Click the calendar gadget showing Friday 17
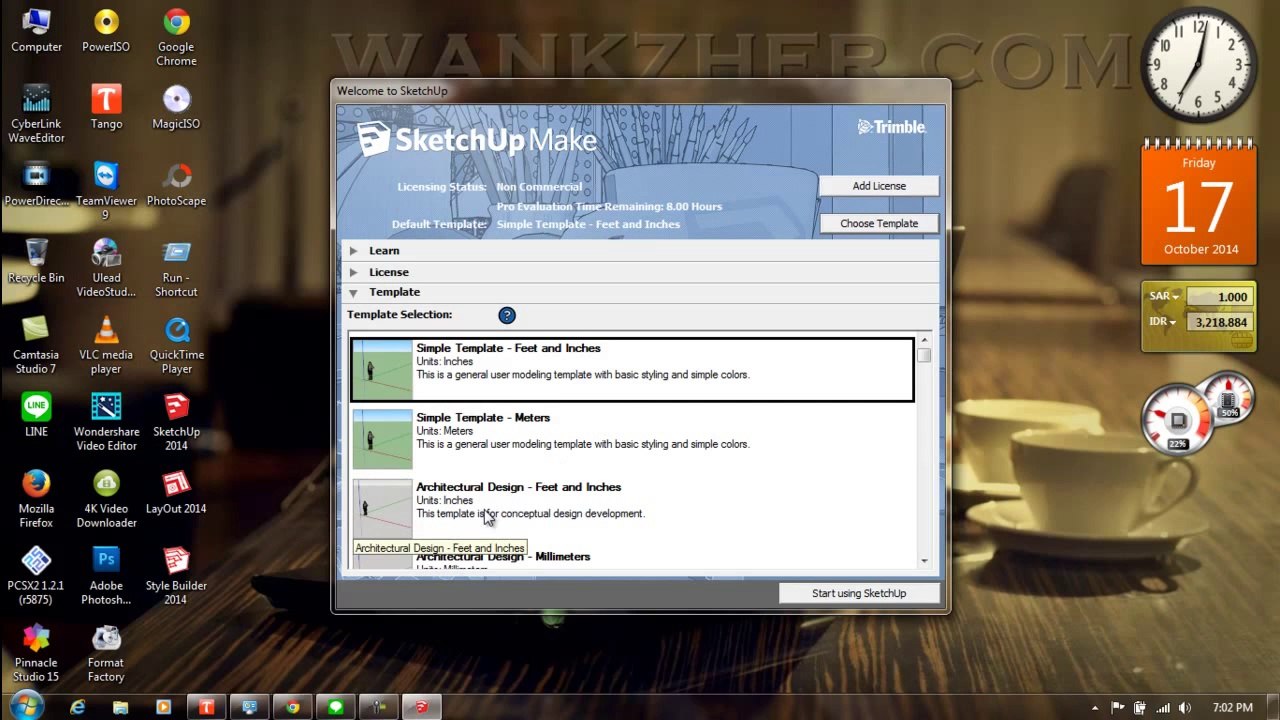This screenshot has width=1280, height=720. pos(1199,204)
